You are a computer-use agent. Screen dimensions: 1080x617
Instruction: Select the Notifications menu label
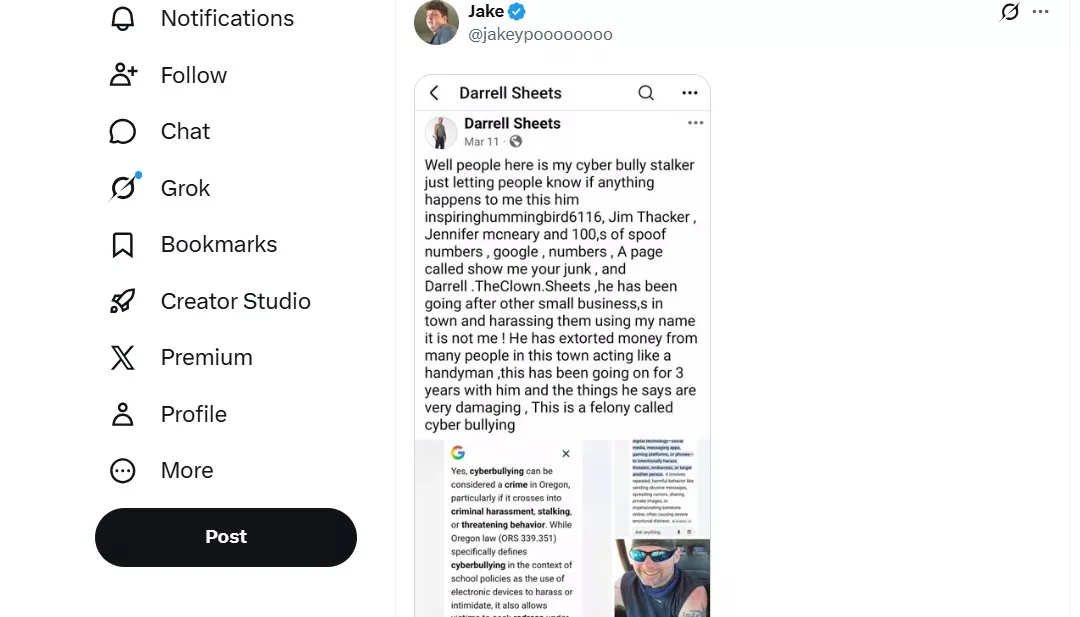click(x=227, y=19)
